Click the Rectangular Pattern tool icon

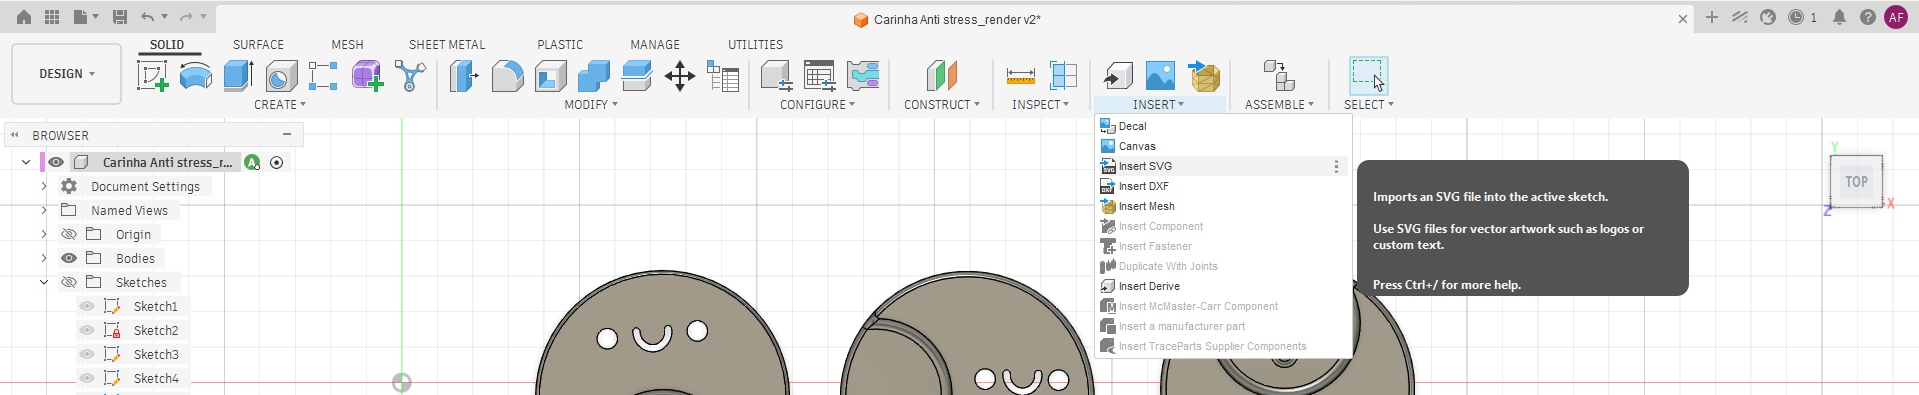point(323,76)
